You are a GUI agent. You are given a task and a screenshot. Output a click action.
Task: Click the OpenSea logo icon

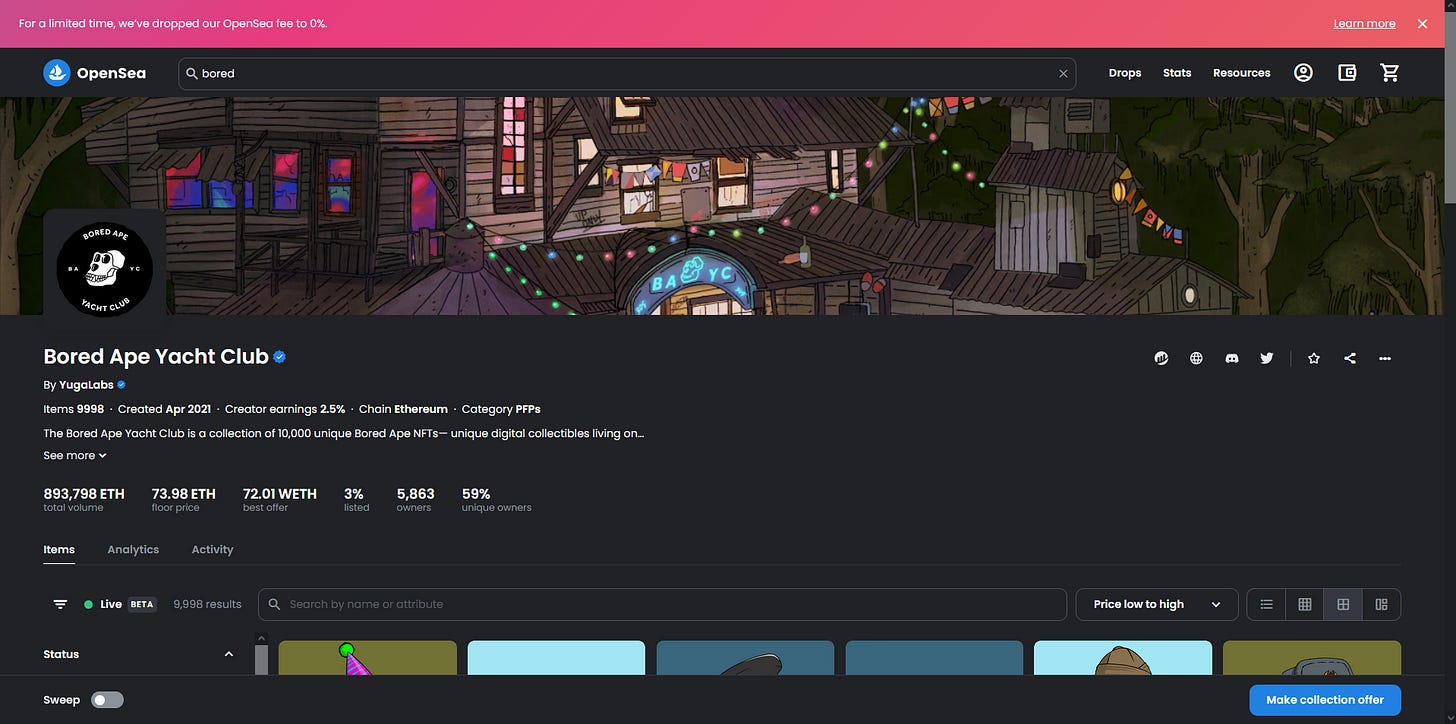(x=57, y=73)
